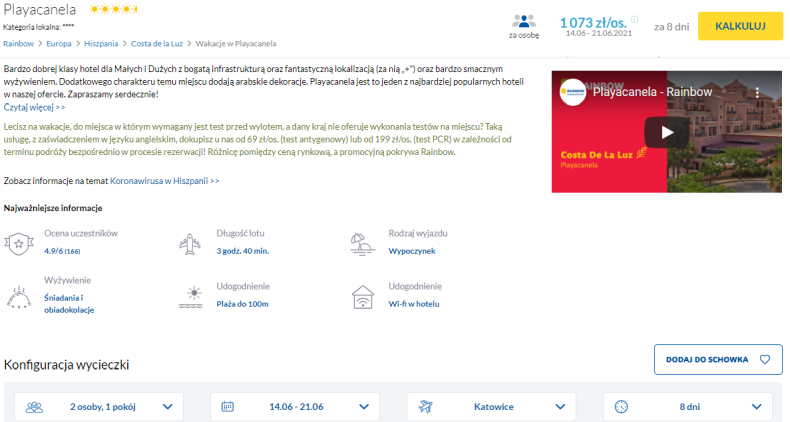
Task: Click the sun and waves beach icon
Action: (191, 297)
